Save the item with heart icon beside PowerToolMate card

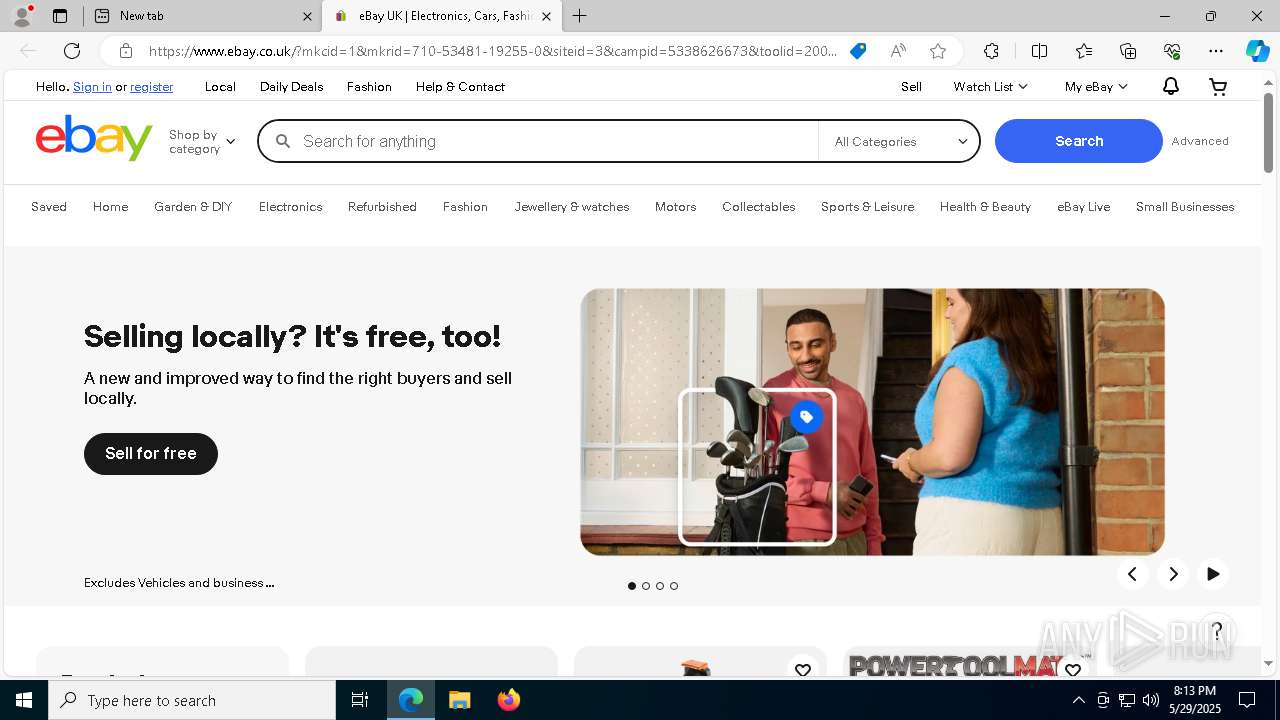(x=803, y=670)
